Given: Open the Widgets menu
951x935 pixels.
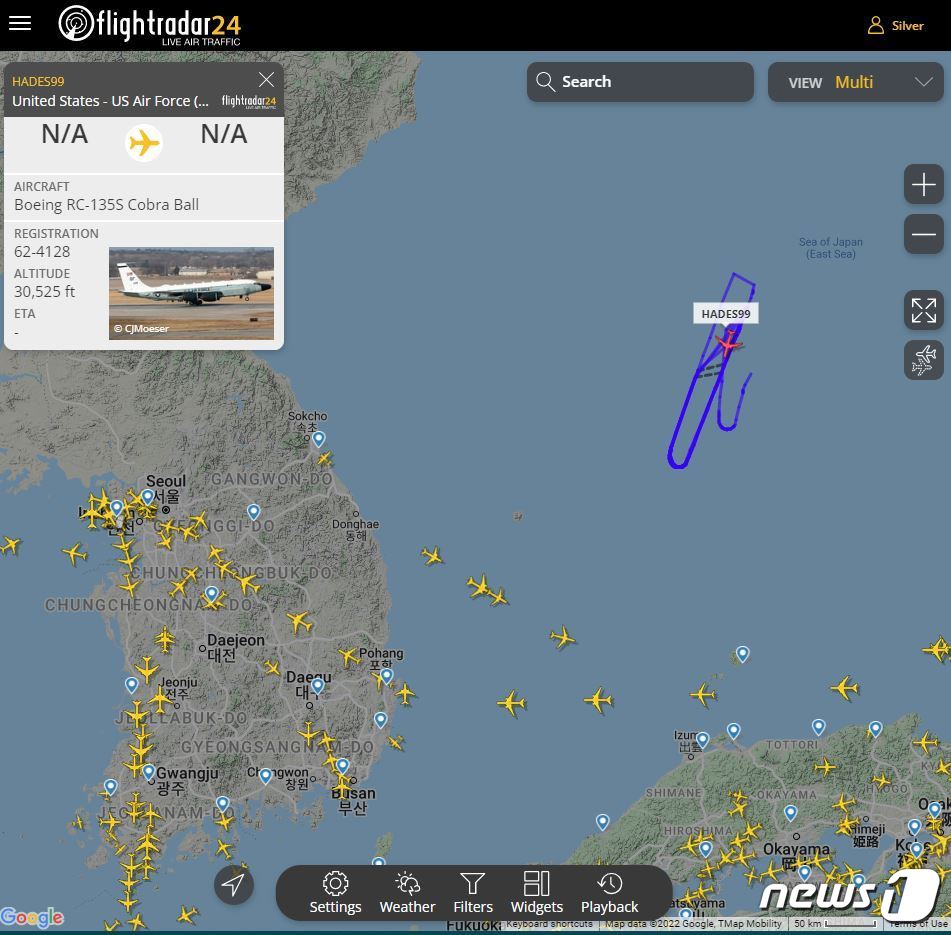Looking at the screenshot, I should tap(537, 893).
